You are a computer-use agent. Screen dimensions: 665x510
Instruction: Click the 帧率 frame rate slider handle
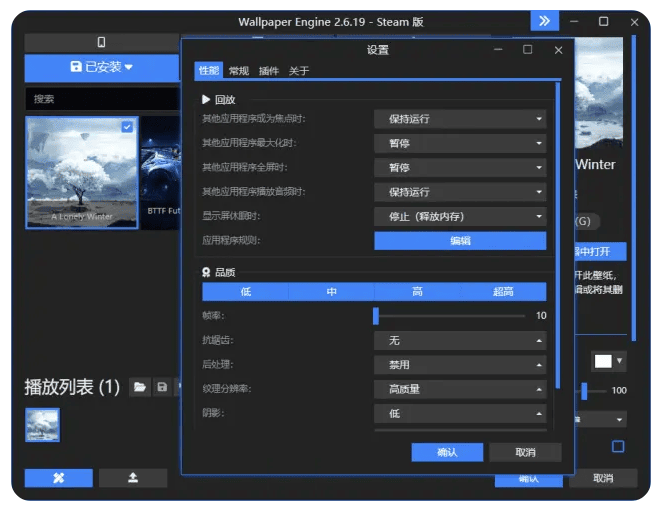coord(376,316)
